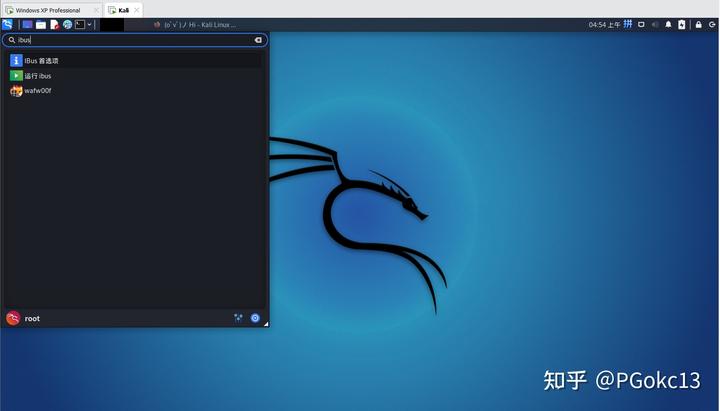This screenshot has height=411, width=720.
Task: Open the web browser globe icon
Action: (x=68, y=24)
